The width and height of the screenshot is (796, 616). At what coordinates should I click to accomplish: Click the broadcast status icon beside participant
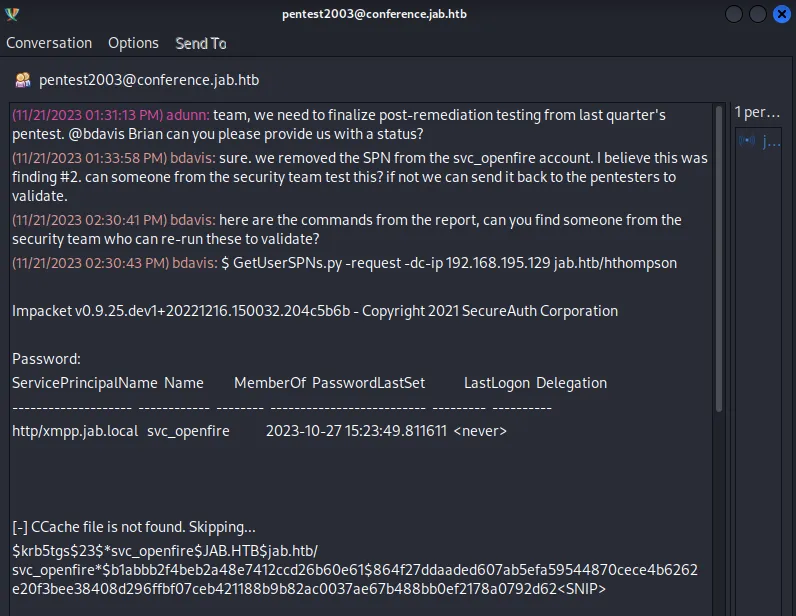tap(747, 141)
